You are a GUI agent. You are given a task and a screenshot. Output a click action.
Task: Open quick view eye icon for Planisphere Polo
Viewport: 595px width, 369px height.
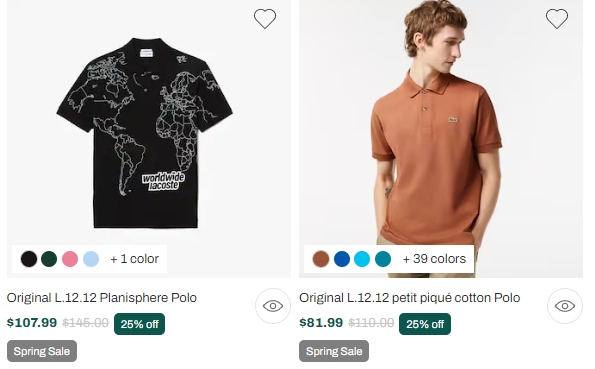[x=273, y=306]
